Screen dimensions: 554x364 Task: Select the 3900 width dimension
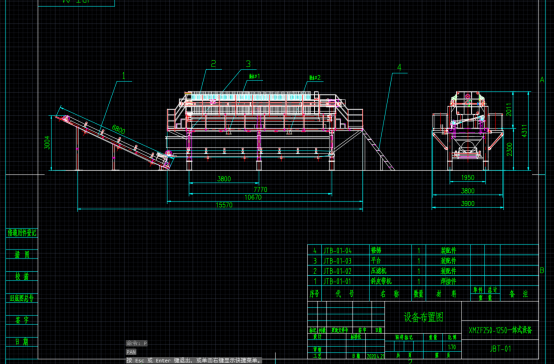467,204
